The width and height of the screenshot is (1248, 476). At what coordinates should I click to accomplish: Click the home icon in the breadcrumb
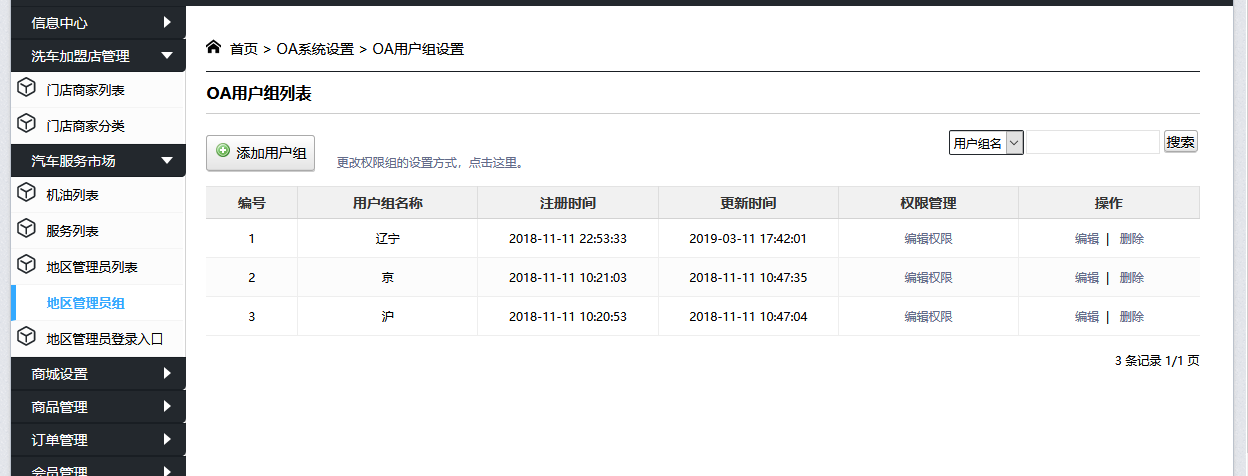pos(213,47)
